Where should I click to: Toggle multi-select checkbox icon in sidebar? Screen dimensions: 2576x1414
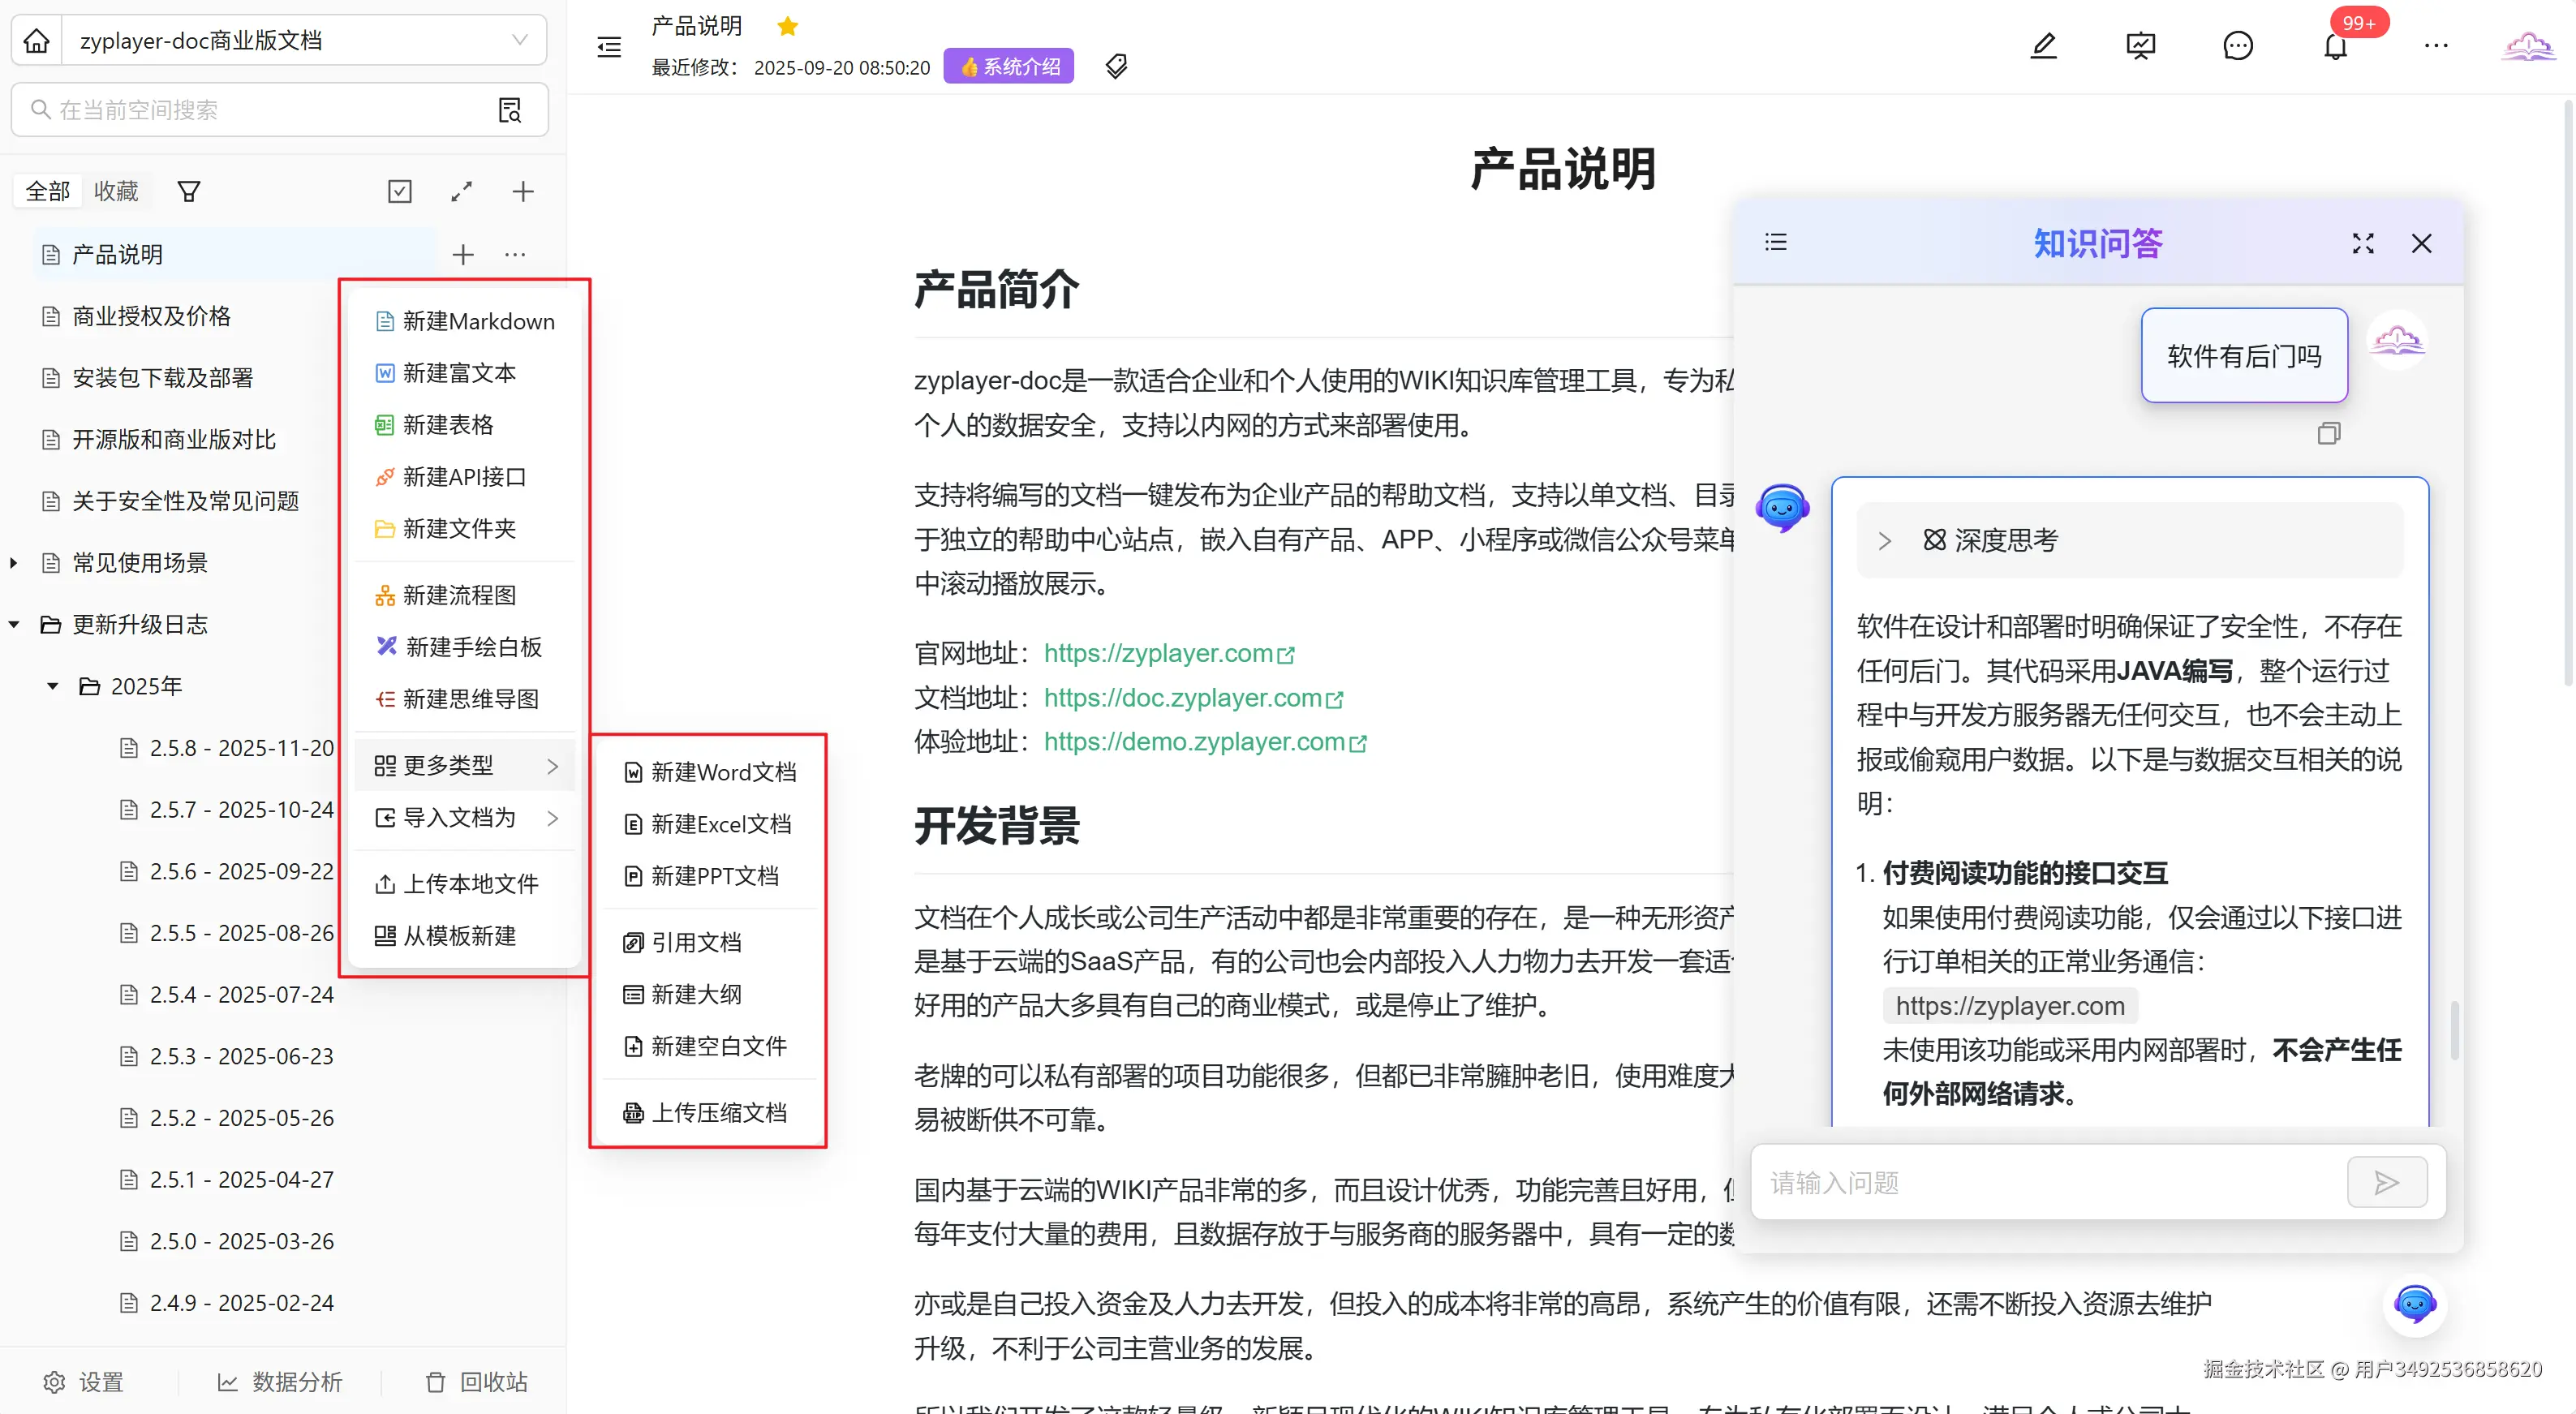tap(399, 191)
